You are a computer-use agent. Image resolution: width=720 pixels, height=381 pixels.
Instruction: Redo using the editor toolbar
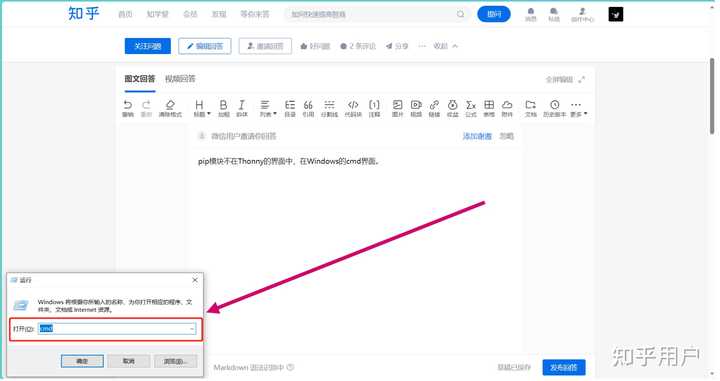point(146,108)
